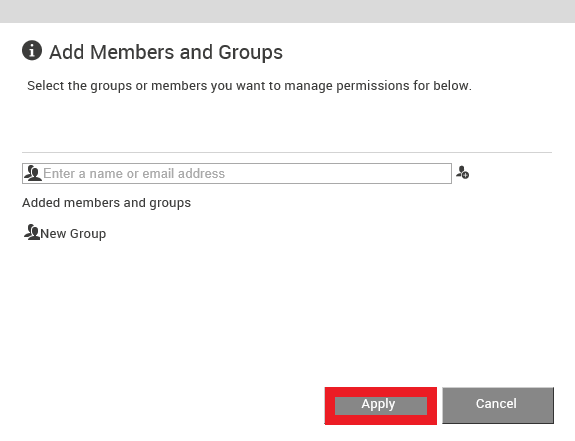Viewport: 575px width, 441px height.
Task: Apply the added members and groups
Action: pos(381,406)
